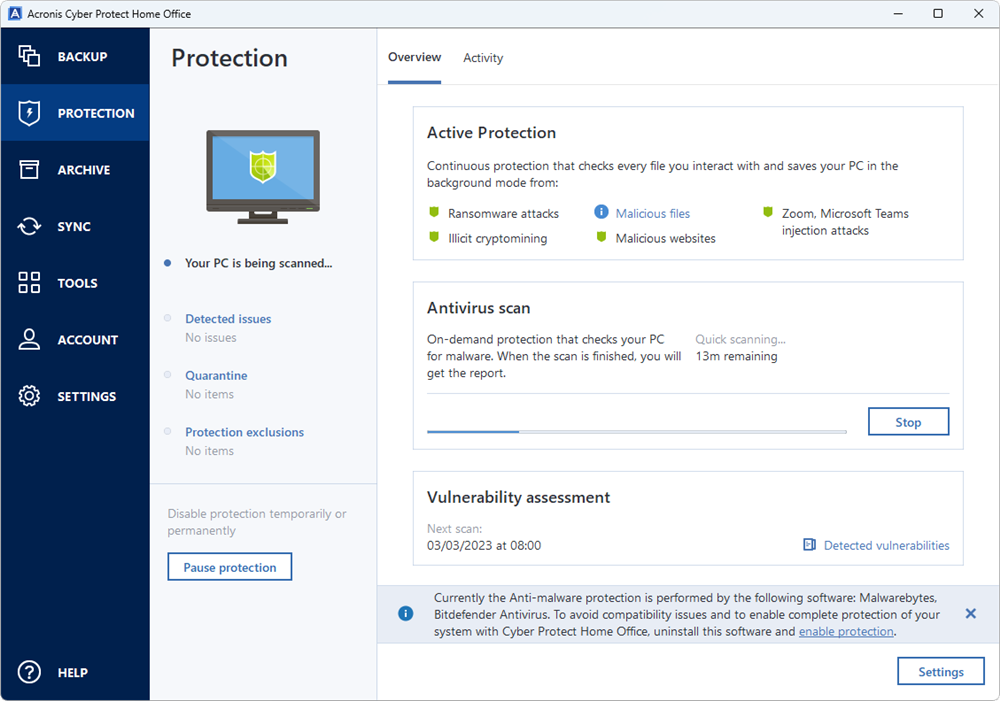Open the Settings gear icon in sidebar

tap(29, 396)
